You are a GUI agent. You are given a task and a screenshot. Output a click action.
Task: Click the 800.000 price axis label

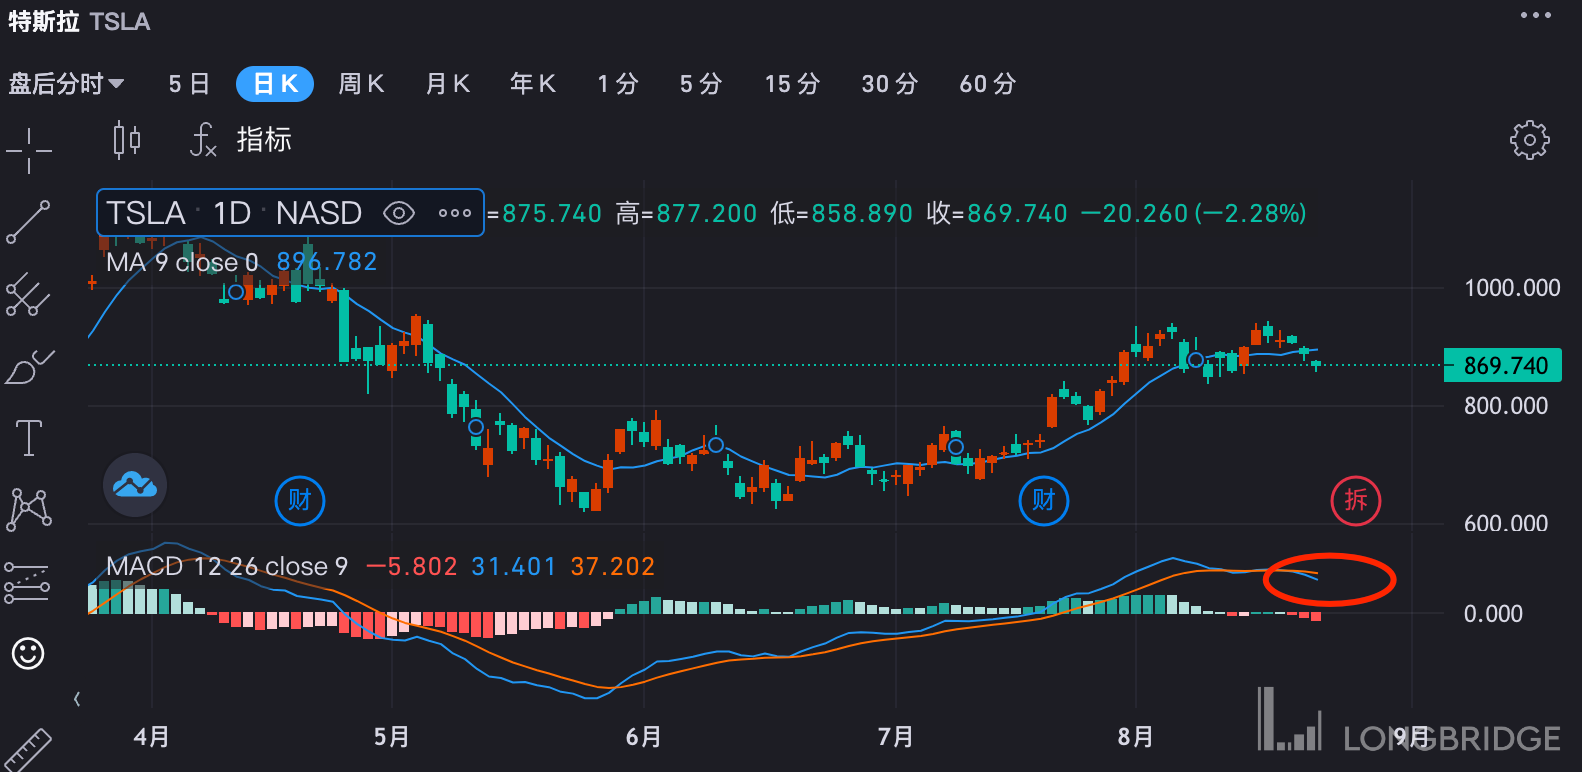(1506, 405)
